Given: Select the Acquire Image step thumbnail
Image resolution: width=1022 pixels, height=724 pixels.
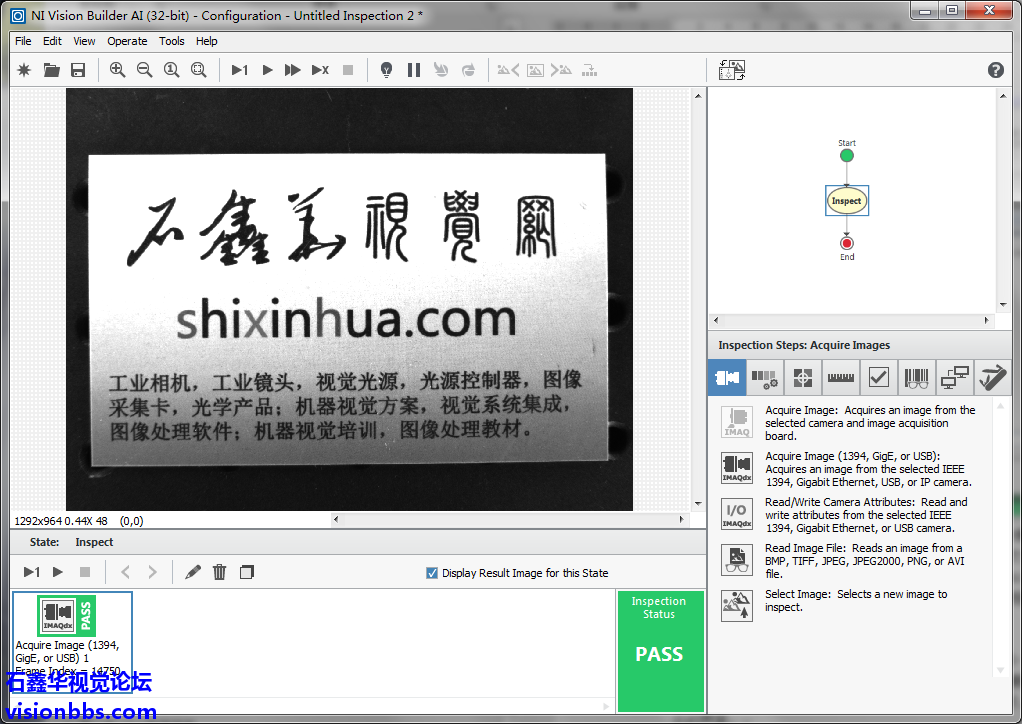Looking at the screenshot, I should (66, 616).
